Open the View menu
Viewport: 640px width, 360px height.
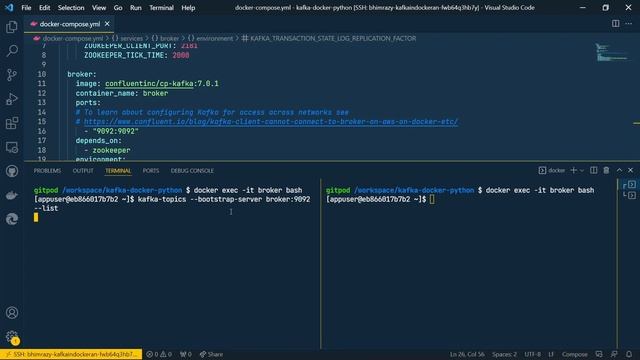[99, 8]
